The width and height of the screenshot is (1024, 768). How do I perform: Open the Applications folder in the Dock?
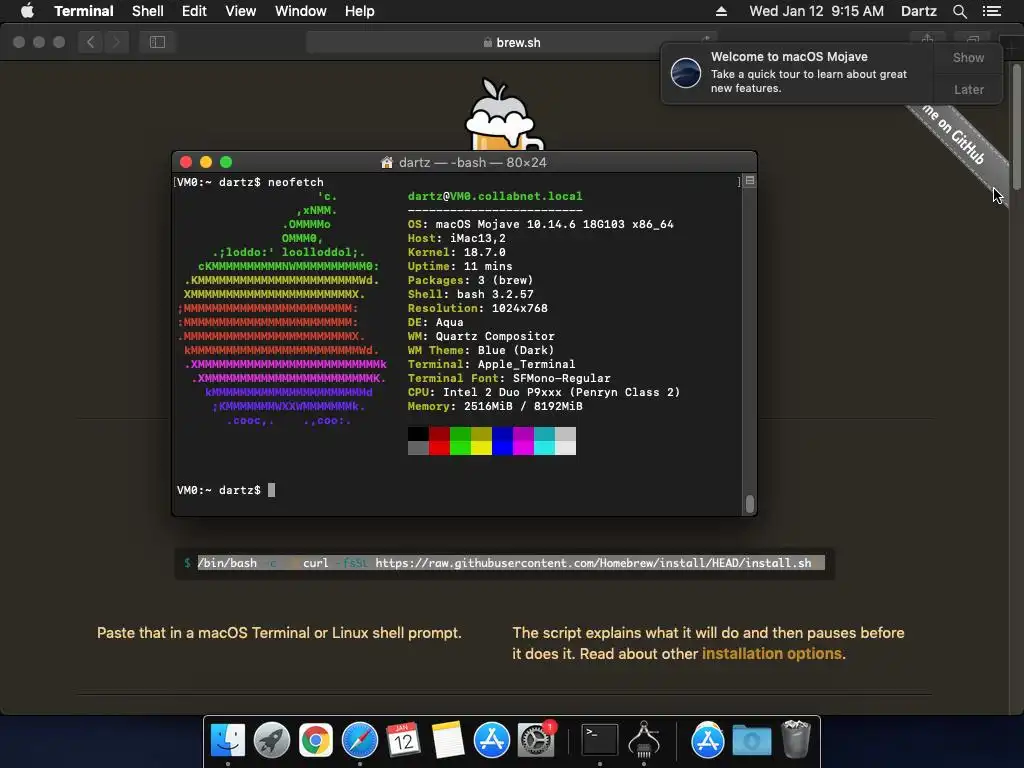[708, 740]
